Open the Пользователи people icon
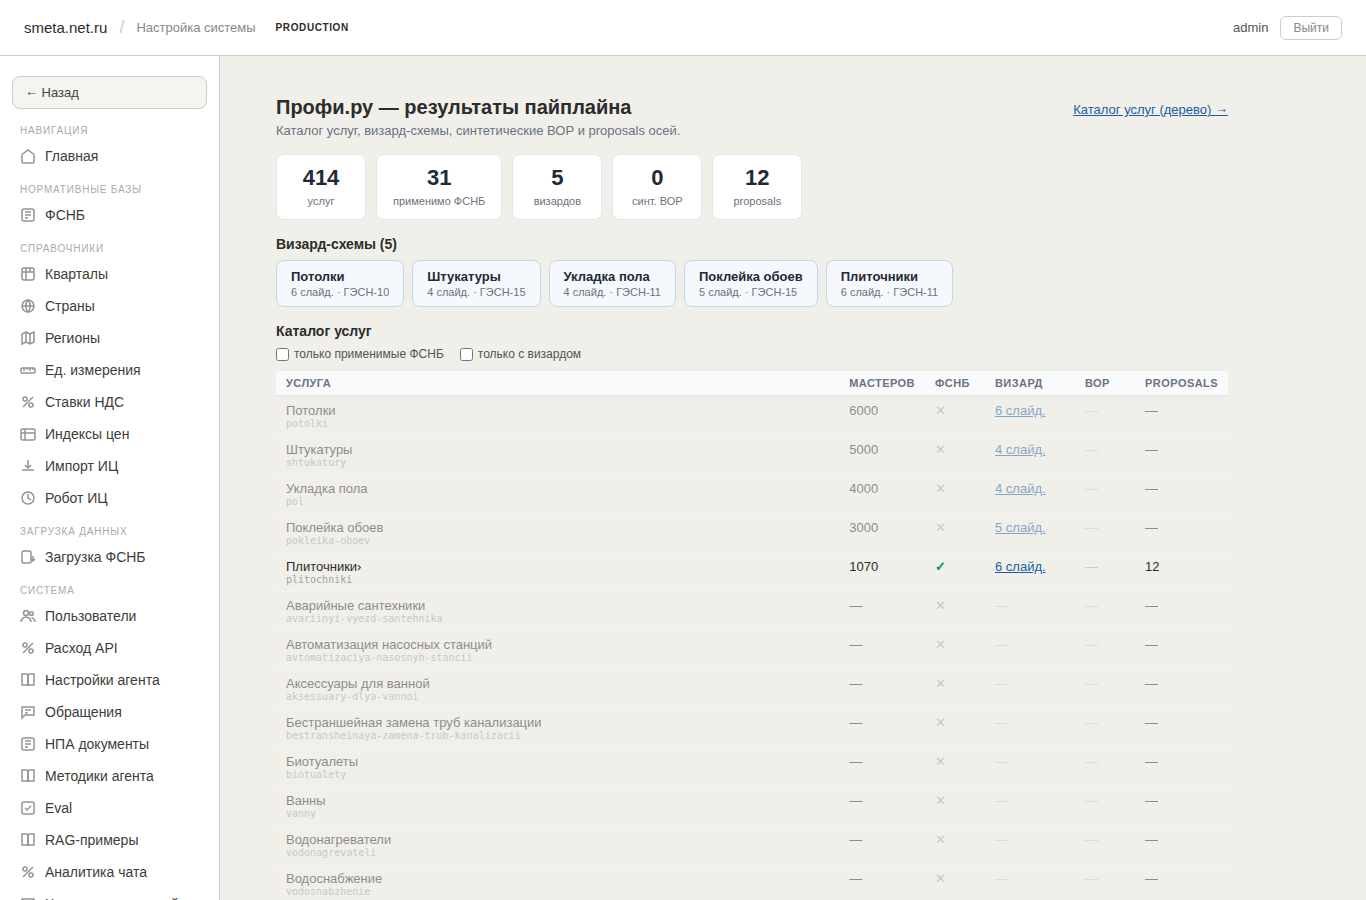This screenshot has width=1366, height=900. tap(28, 616)
